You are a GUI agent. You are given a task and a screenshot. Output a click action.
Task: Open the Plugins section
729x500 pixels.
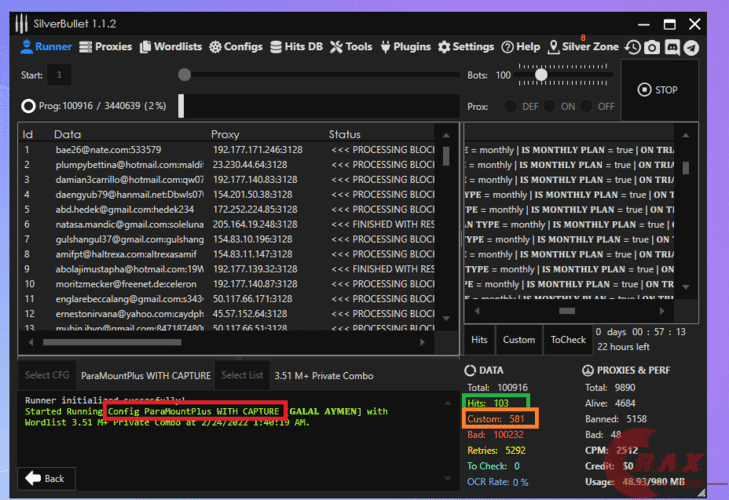pyautogui.click(x=405, y=46)
